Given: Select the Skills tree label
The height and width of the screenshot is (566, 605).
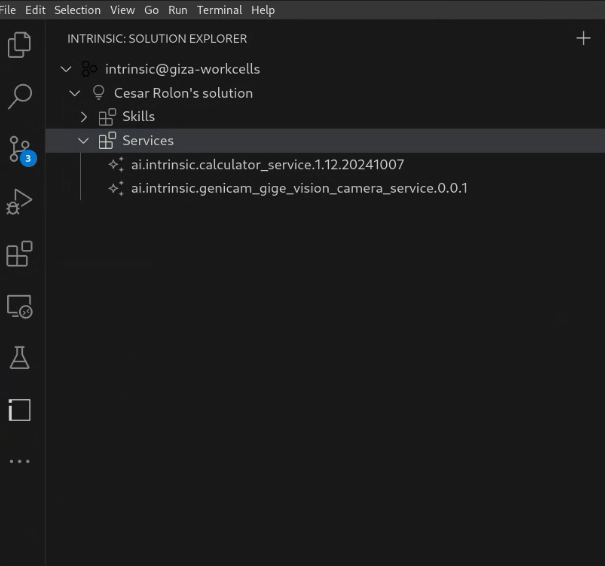Looking at the screenshot, I should (x=139, y=117).
